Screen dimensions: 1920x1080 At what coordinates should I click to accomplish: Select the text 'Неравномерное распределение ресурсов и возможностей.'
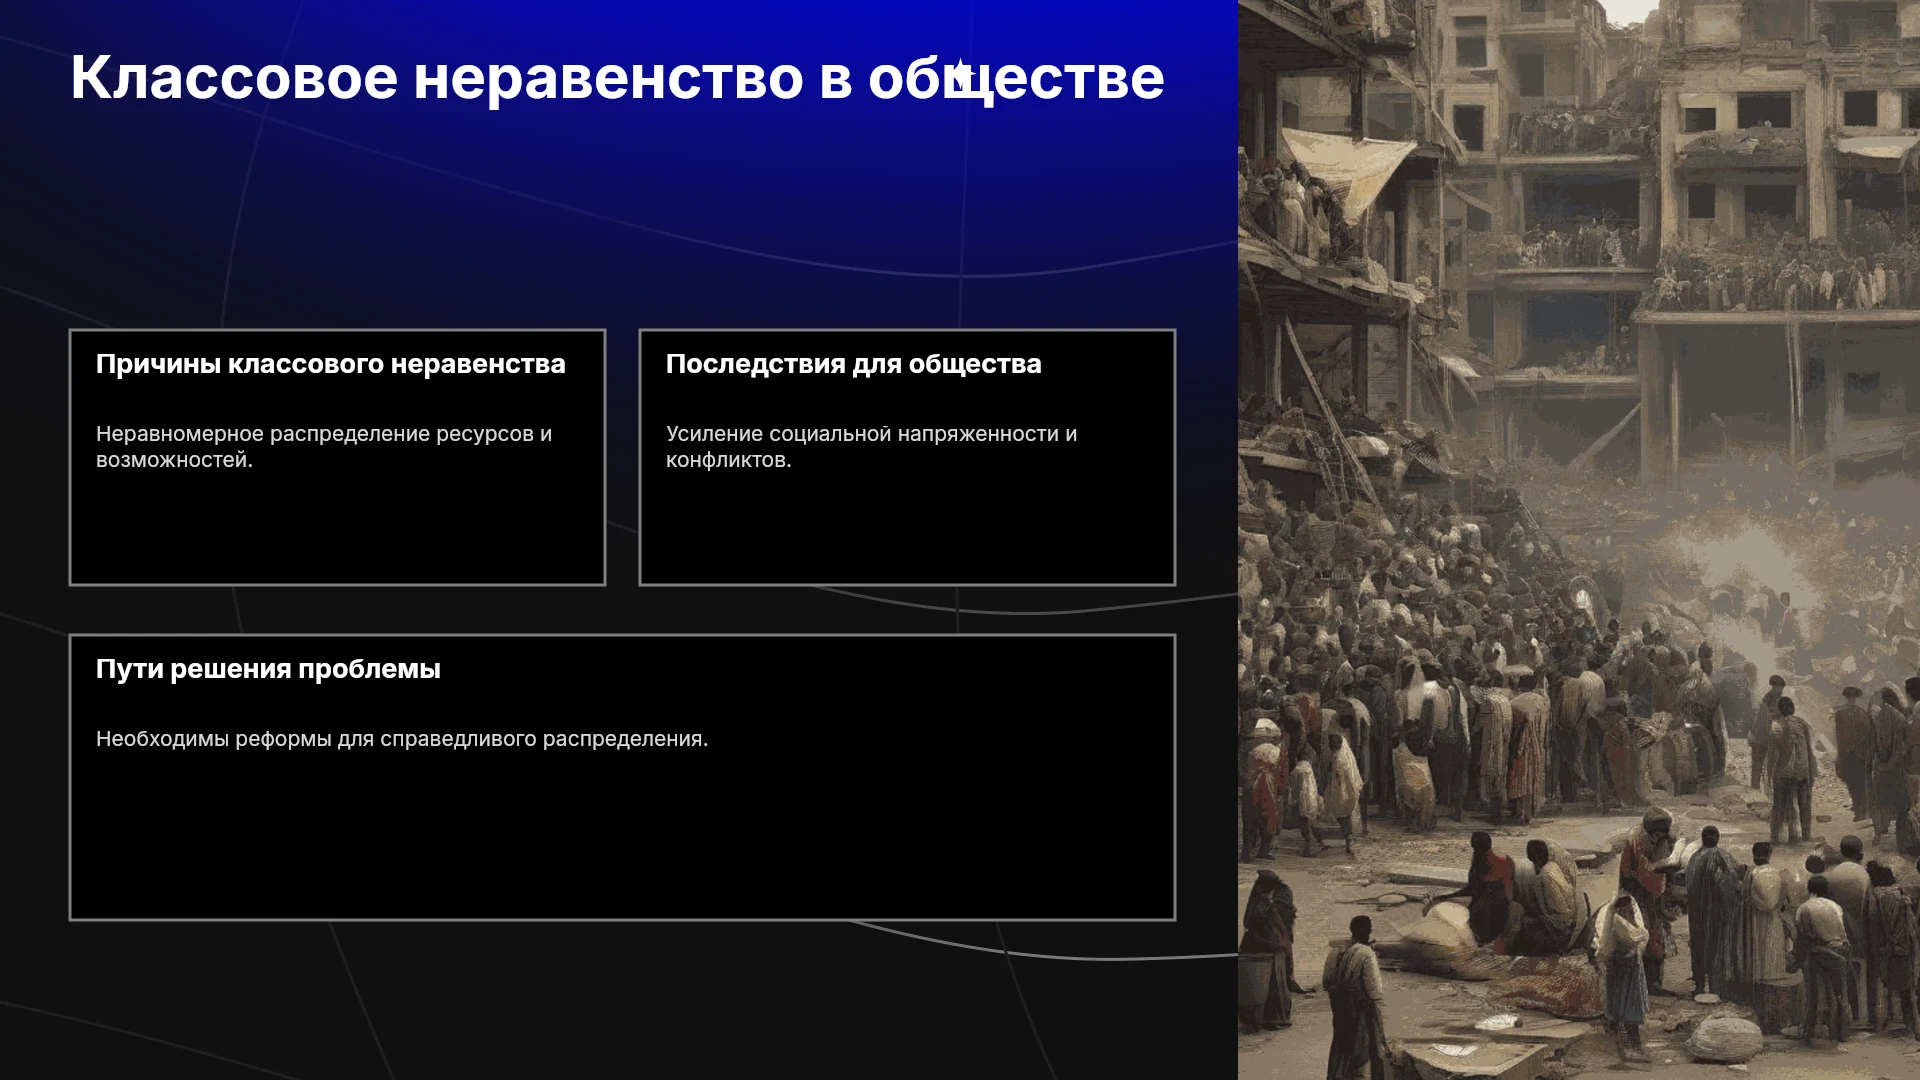click(324, 447)
